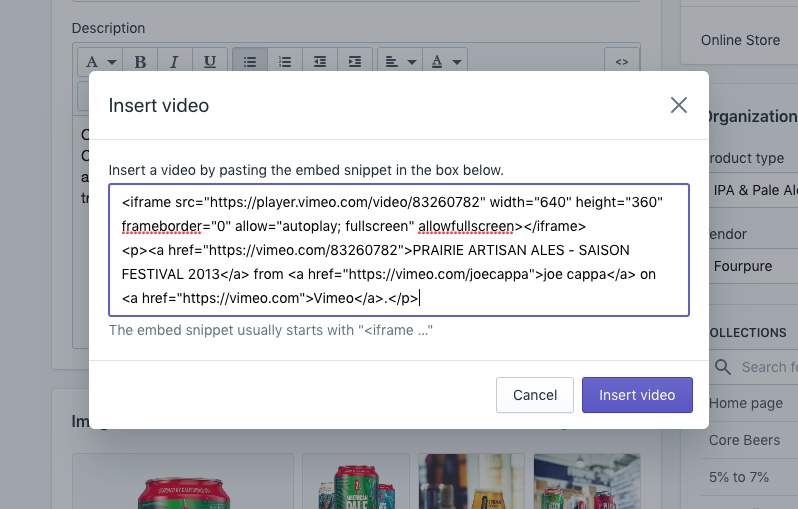Open the beer glass product image
This screenshot has width=798, height=509.
[x=471, y=482]
